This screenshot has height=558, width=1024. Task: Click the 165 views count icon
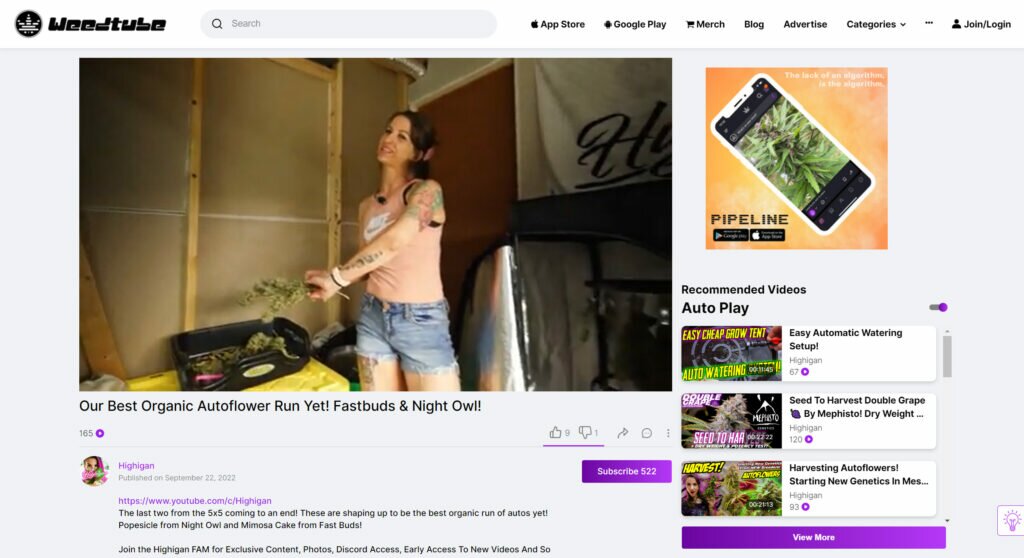click(100, 433)
